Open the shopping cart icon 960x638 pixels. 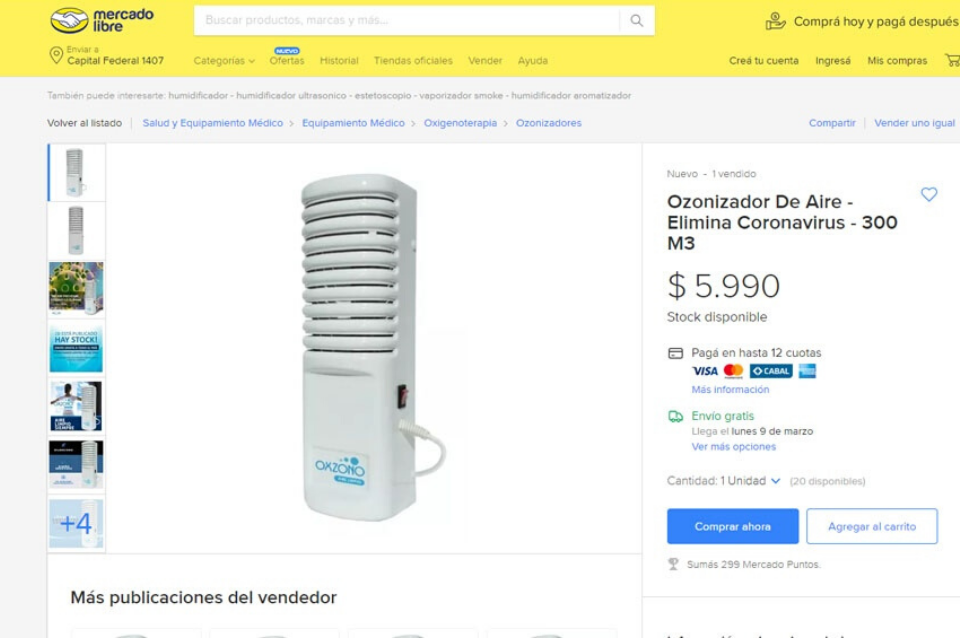pos(953,60)
